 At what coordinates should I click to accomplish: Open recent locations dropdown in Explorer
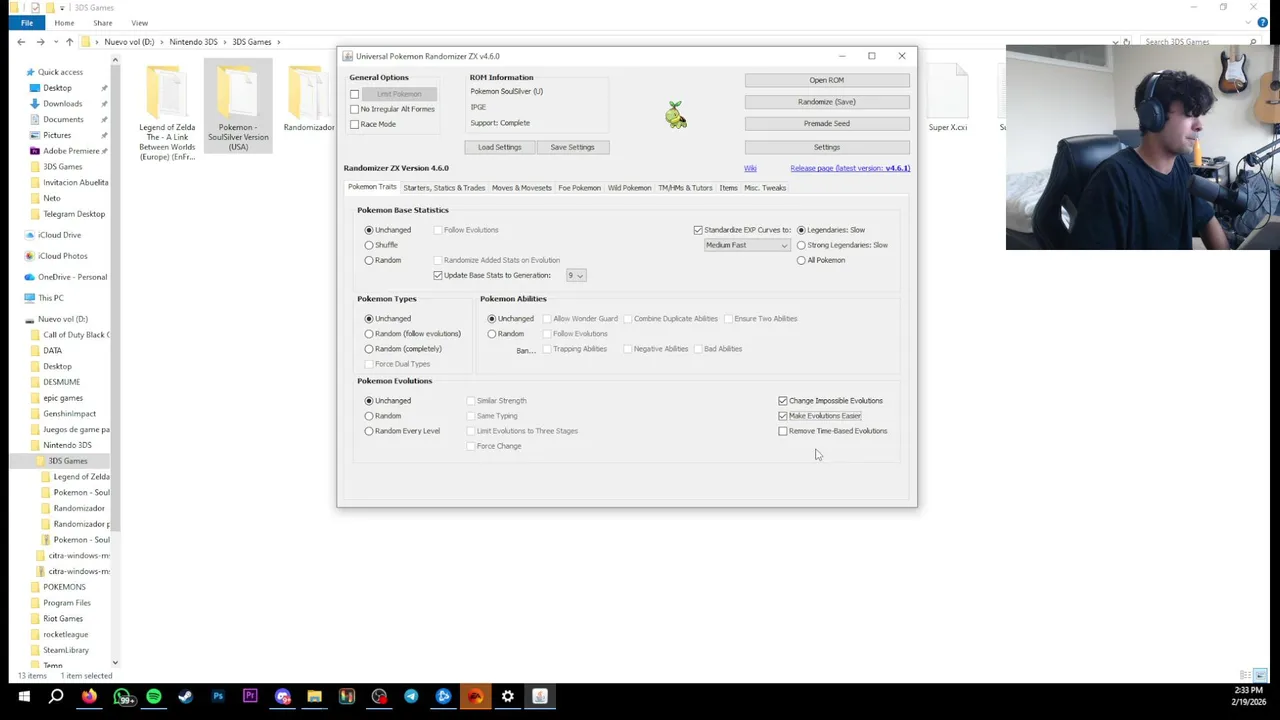click(x=55, y=42)
